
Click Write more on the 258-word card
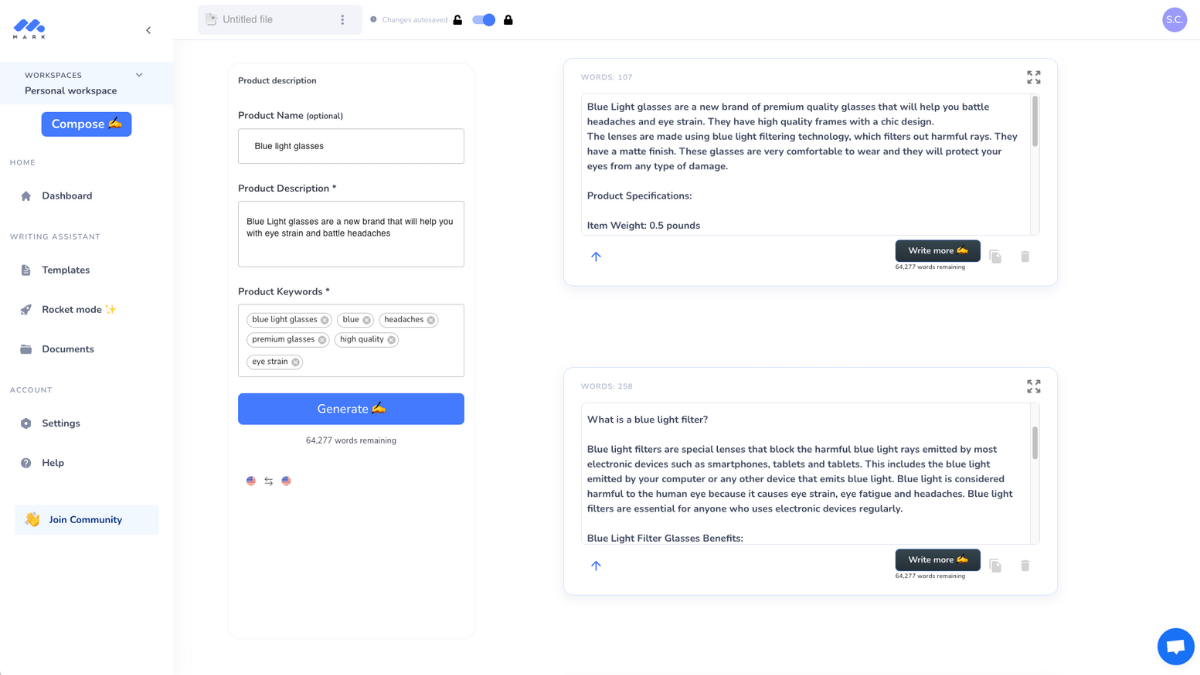938,559
